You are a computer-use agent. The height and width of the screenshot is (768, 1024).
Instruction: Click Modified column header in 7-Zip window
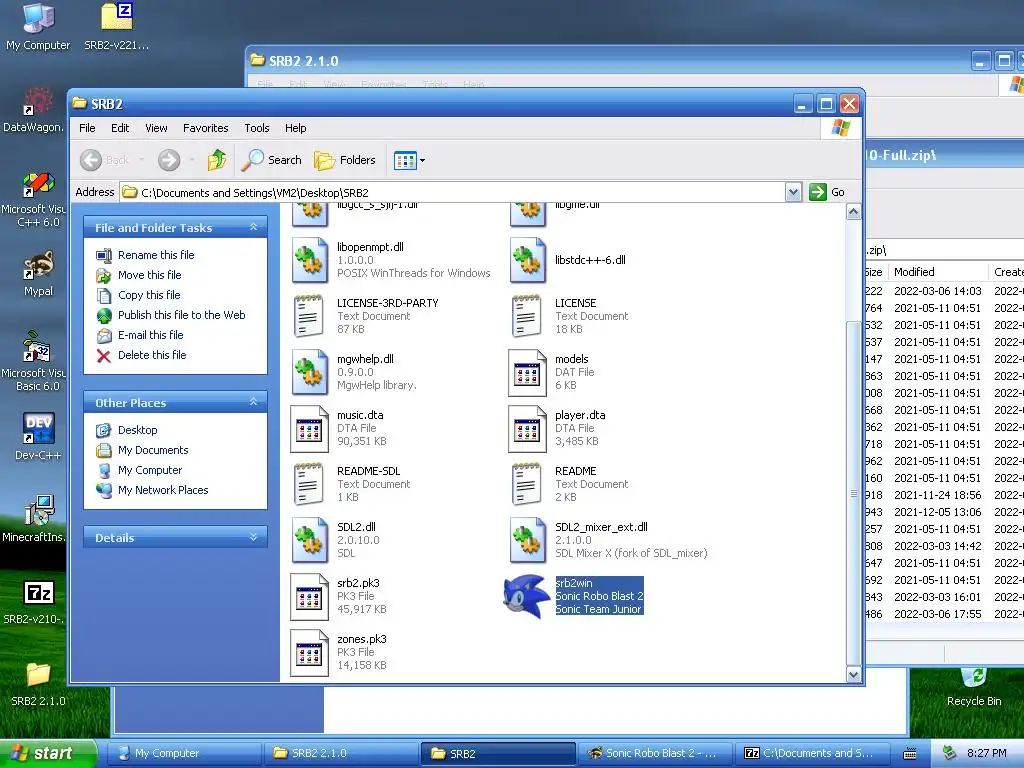click(938, 272)
